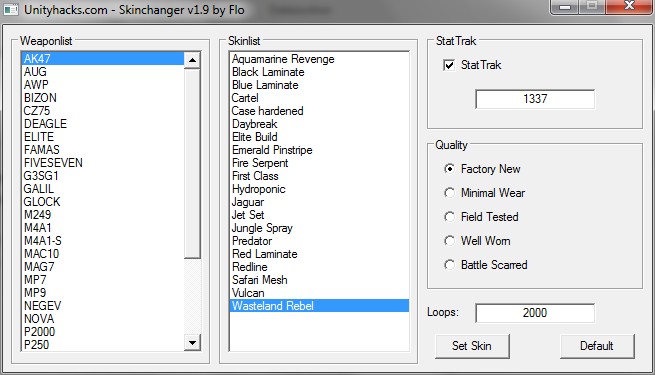This screenshot has width=655, height=375.
Task: Select Factory New quality
Action: tap(449, 169)
